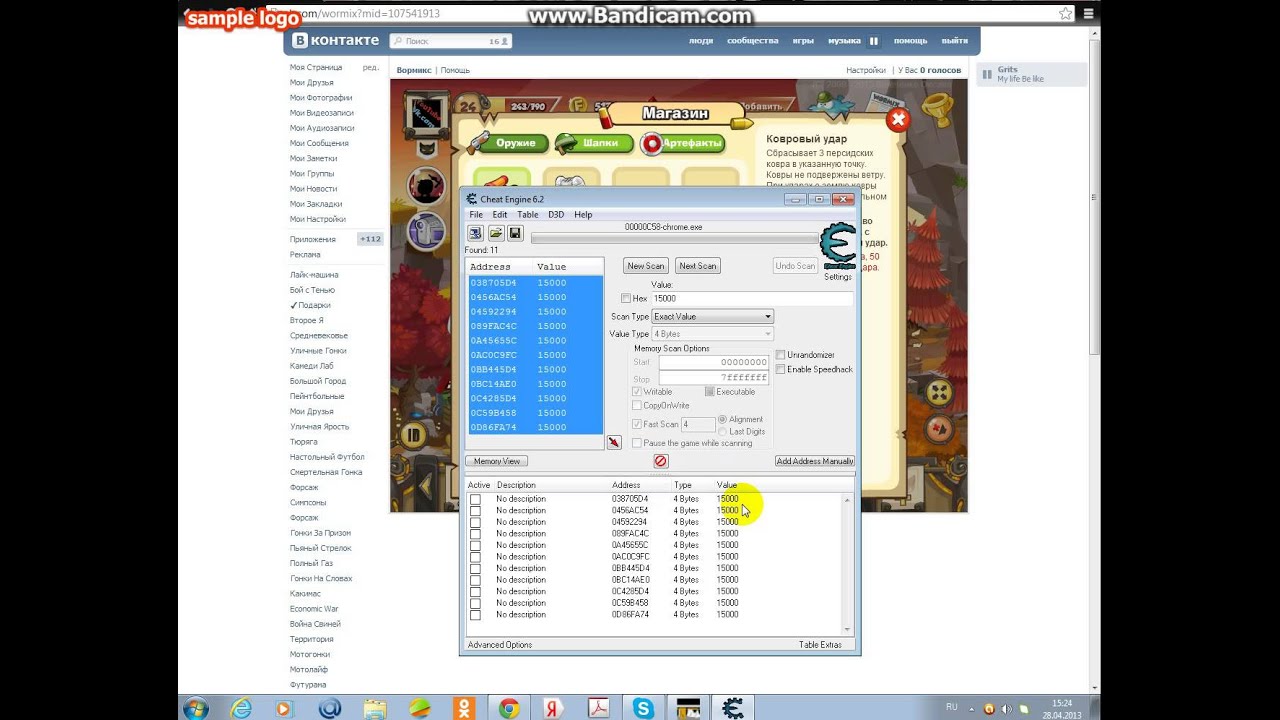1280x720 pixels.
Task: Switch to the Шапки shop tab
Action: [x=595, y=143]
